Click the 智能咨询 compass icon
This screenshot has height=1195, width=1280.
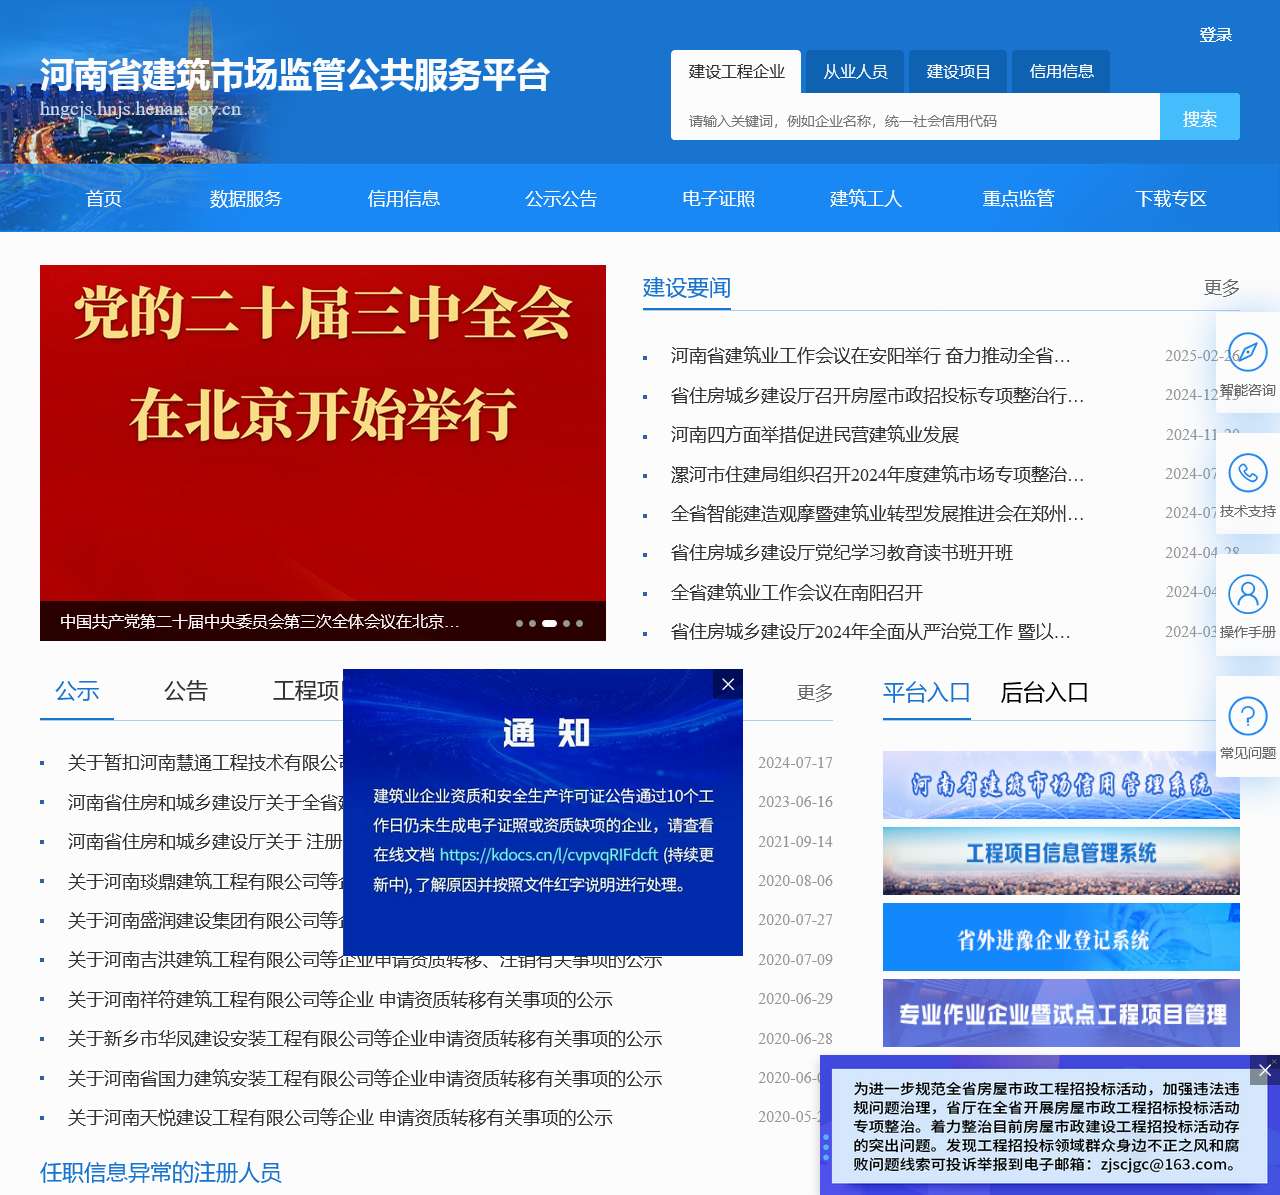click(1248, 352)
